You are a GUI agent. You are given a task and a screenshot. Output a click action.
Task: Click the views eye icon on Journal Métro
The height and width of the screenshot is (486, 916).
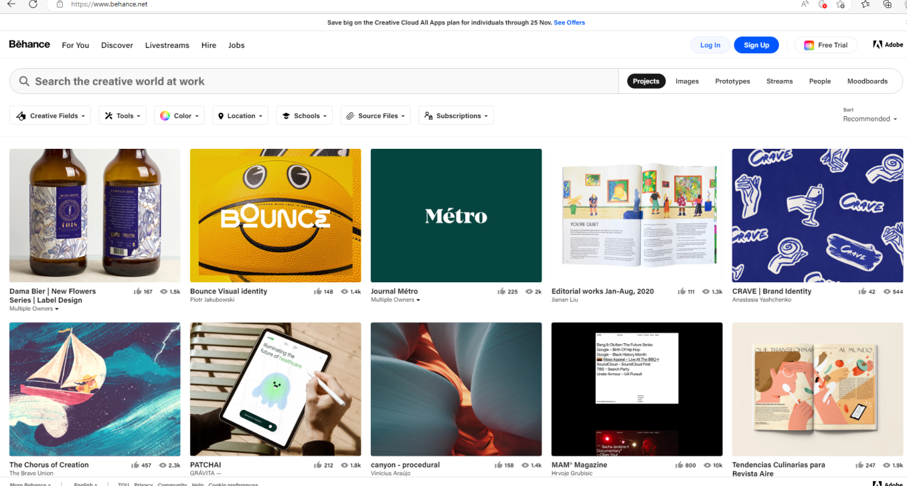[x=528, y=292]
